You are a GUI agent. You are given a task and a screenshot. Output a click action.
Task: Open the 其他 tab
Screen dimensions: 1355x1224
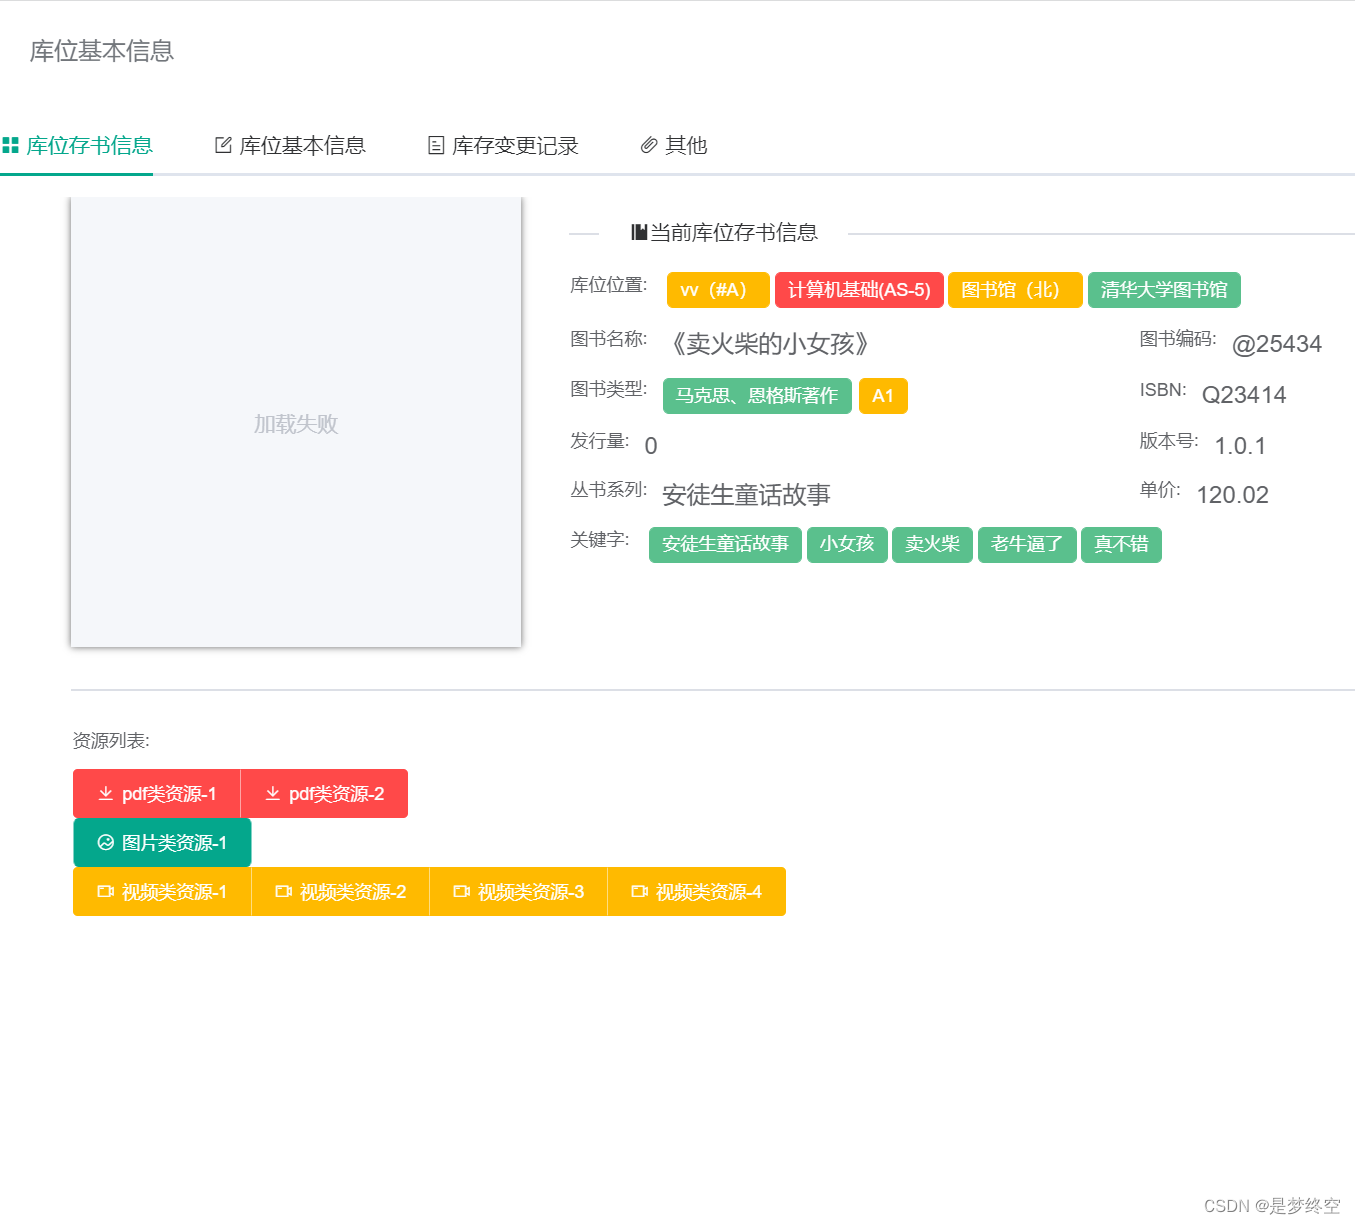(x=685, y=145)
